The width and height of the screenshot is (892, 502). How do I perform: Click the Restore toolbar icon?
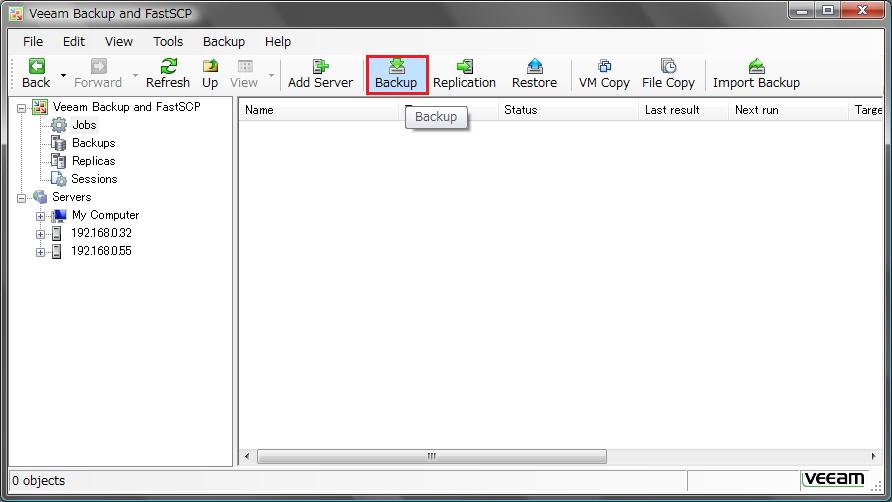click(x=535, y=66)
